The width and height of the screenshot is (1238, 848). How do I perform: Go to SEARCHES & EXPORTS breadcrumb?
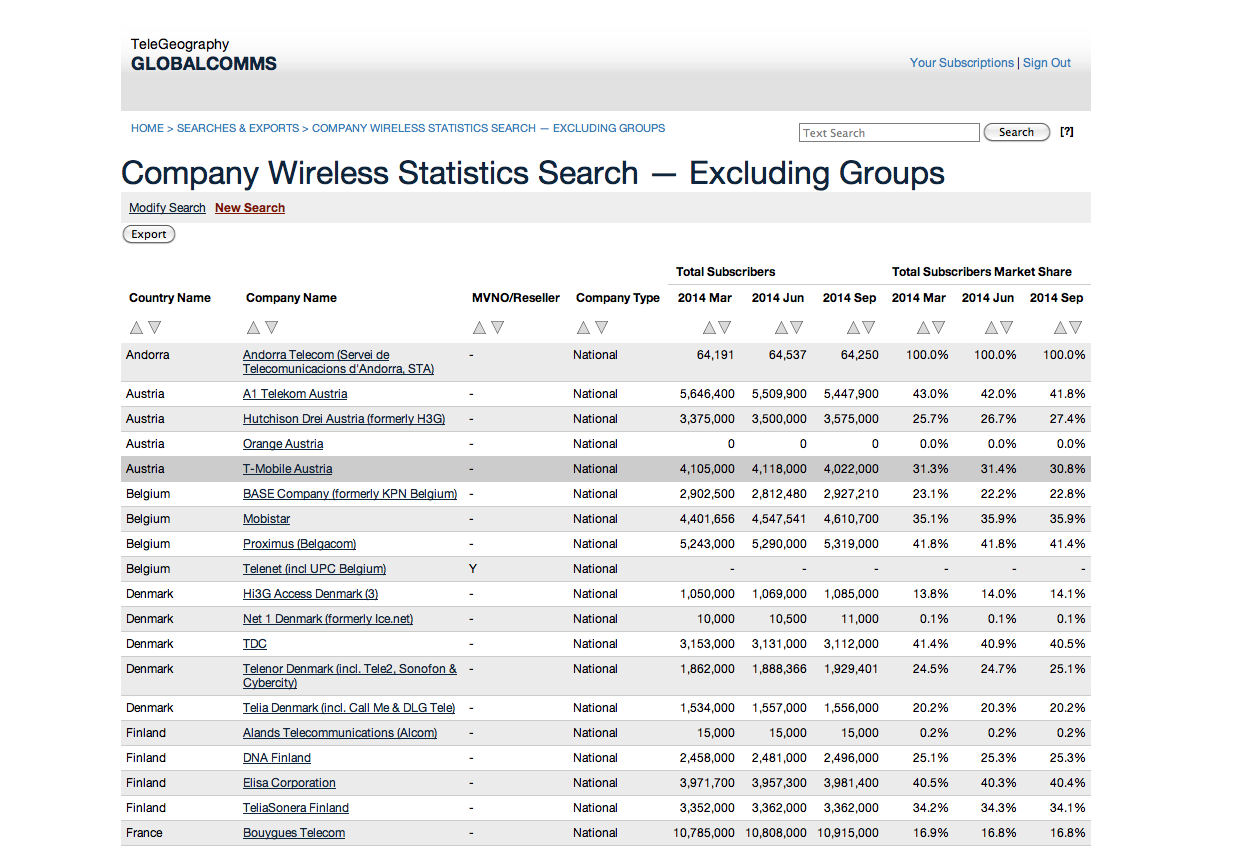tap(238, 128)
